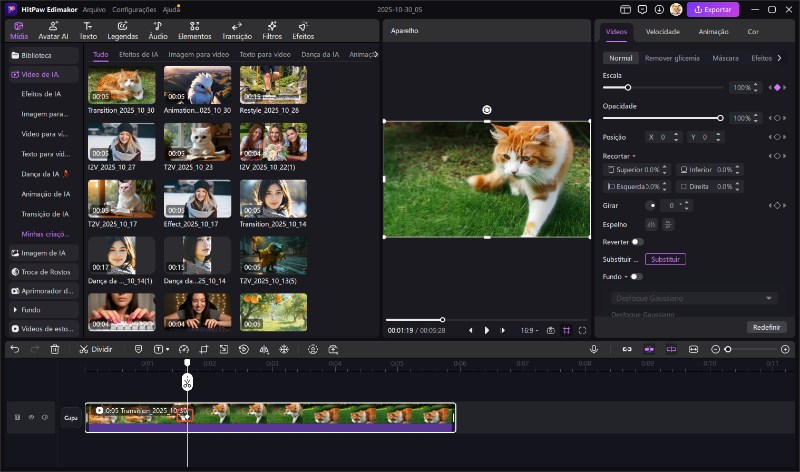Open the Texto tool panel

[x=88, y=31]
